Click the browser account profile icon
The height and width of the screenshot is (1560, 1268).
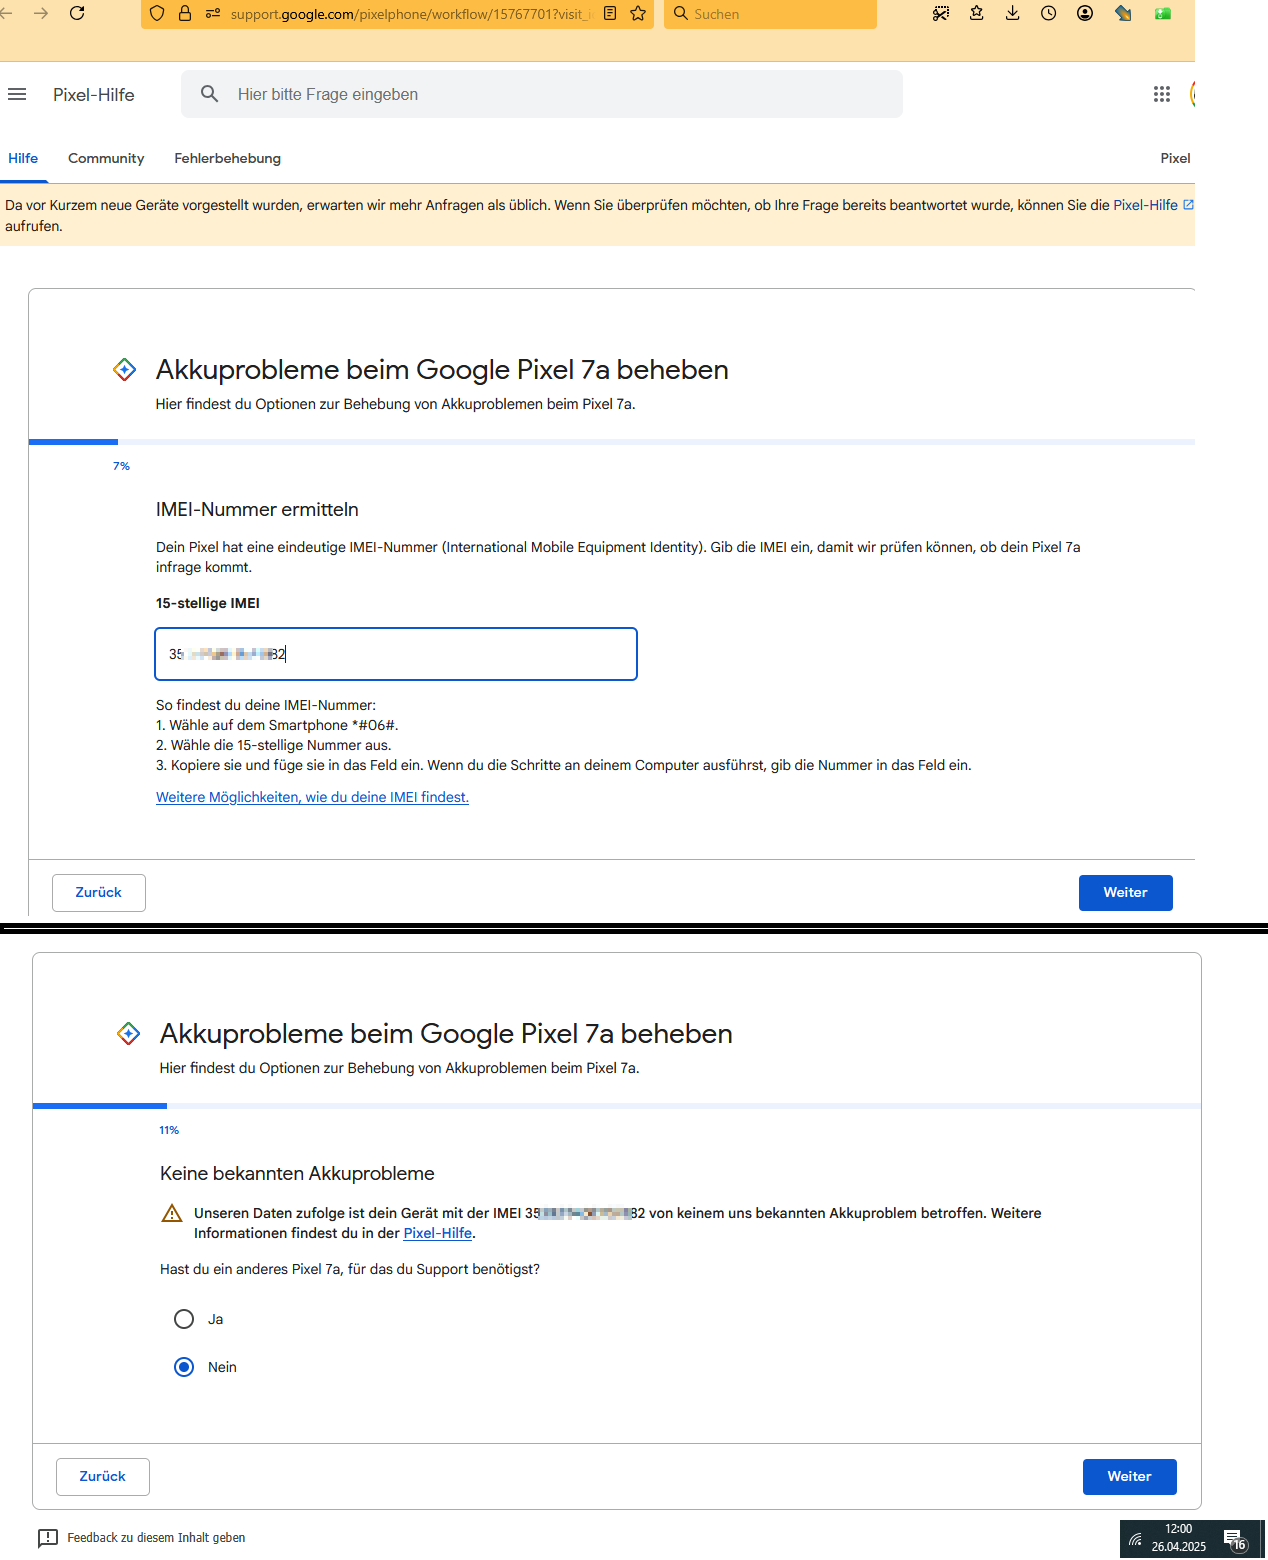(1084, 13)
